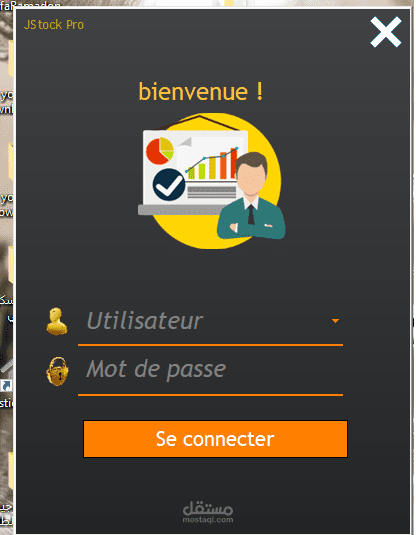Click the bienvenue ! heading text
The width and height of the screenshot is (416, 535).
point(201,91)
